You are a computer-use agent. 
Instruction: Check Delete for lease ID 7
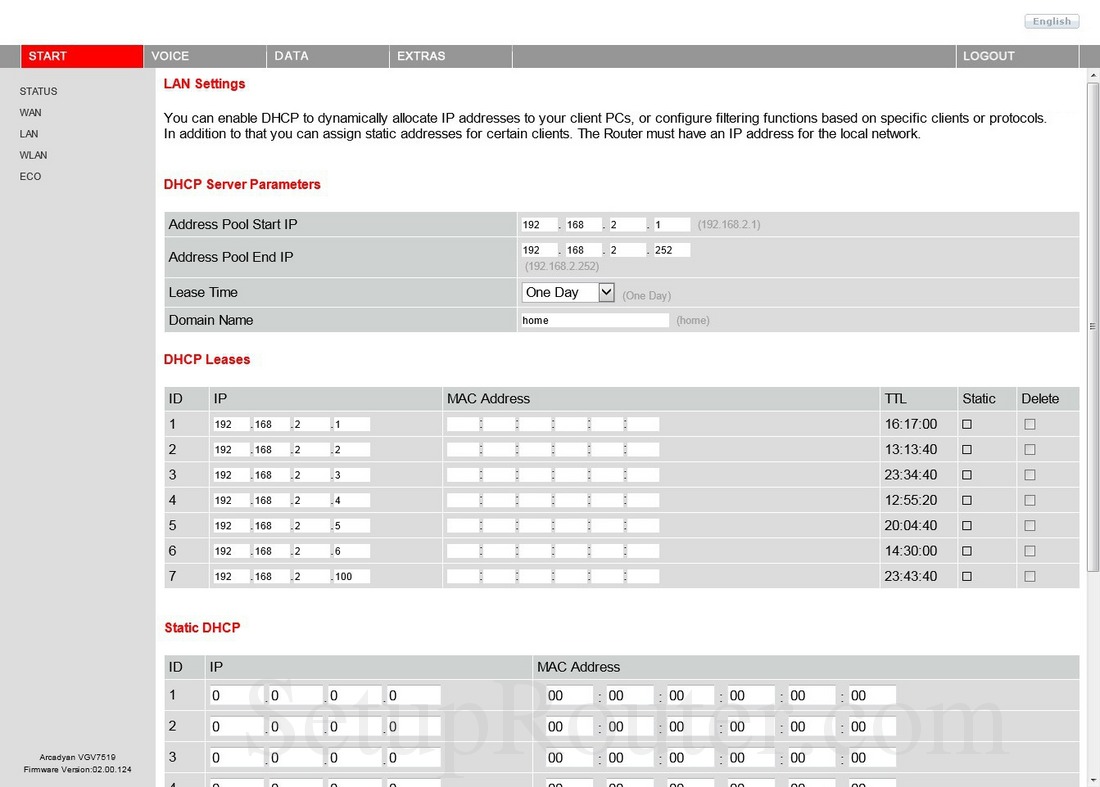[1030, 577]
